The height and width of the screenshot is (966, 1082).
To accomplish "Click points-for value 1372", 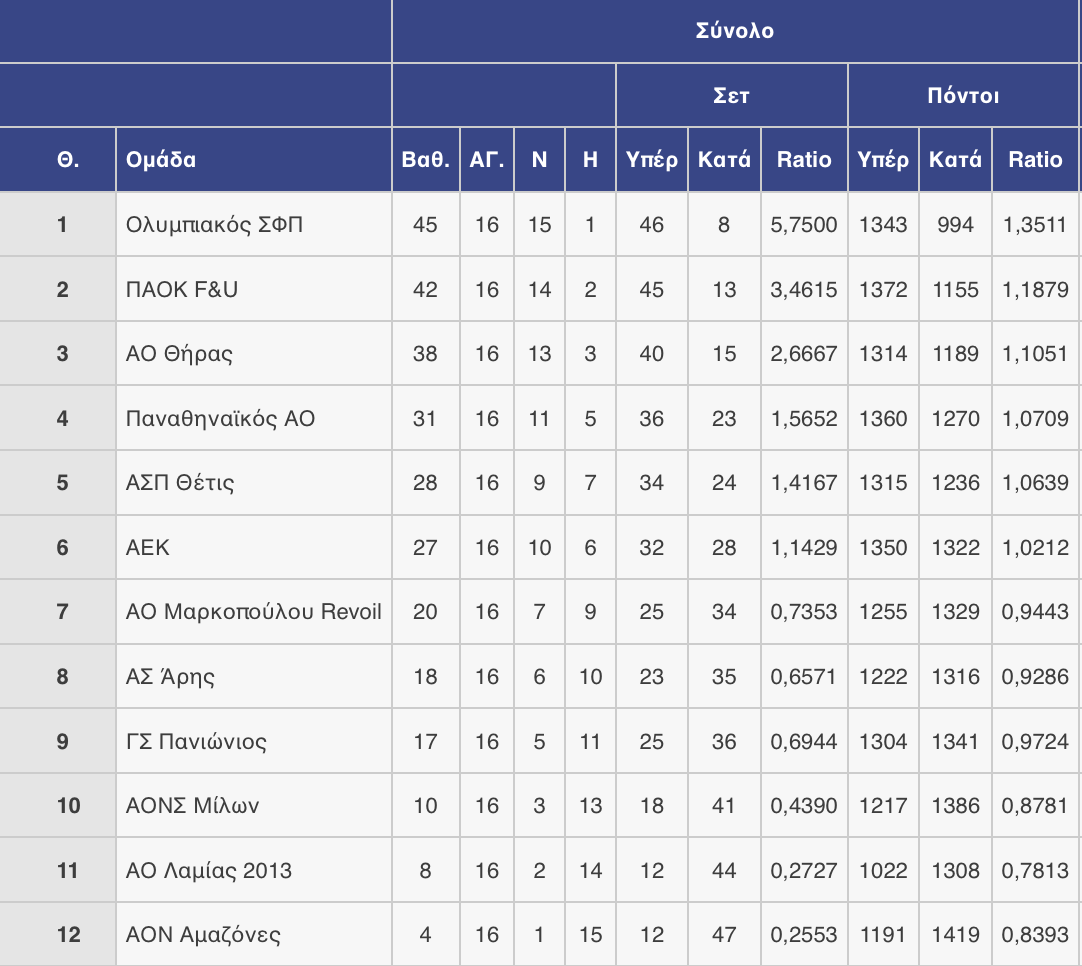I will [883, 289].
